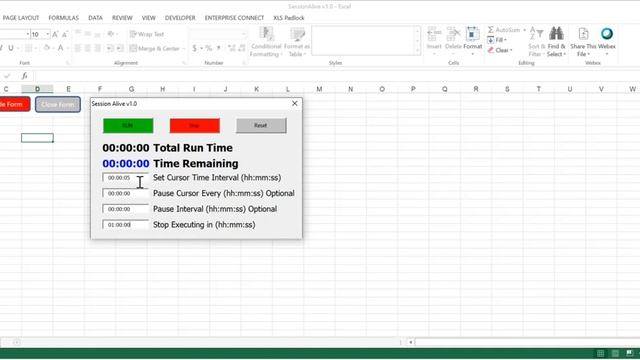Apply percent style

pyautogui.click(x=209, y=48)
